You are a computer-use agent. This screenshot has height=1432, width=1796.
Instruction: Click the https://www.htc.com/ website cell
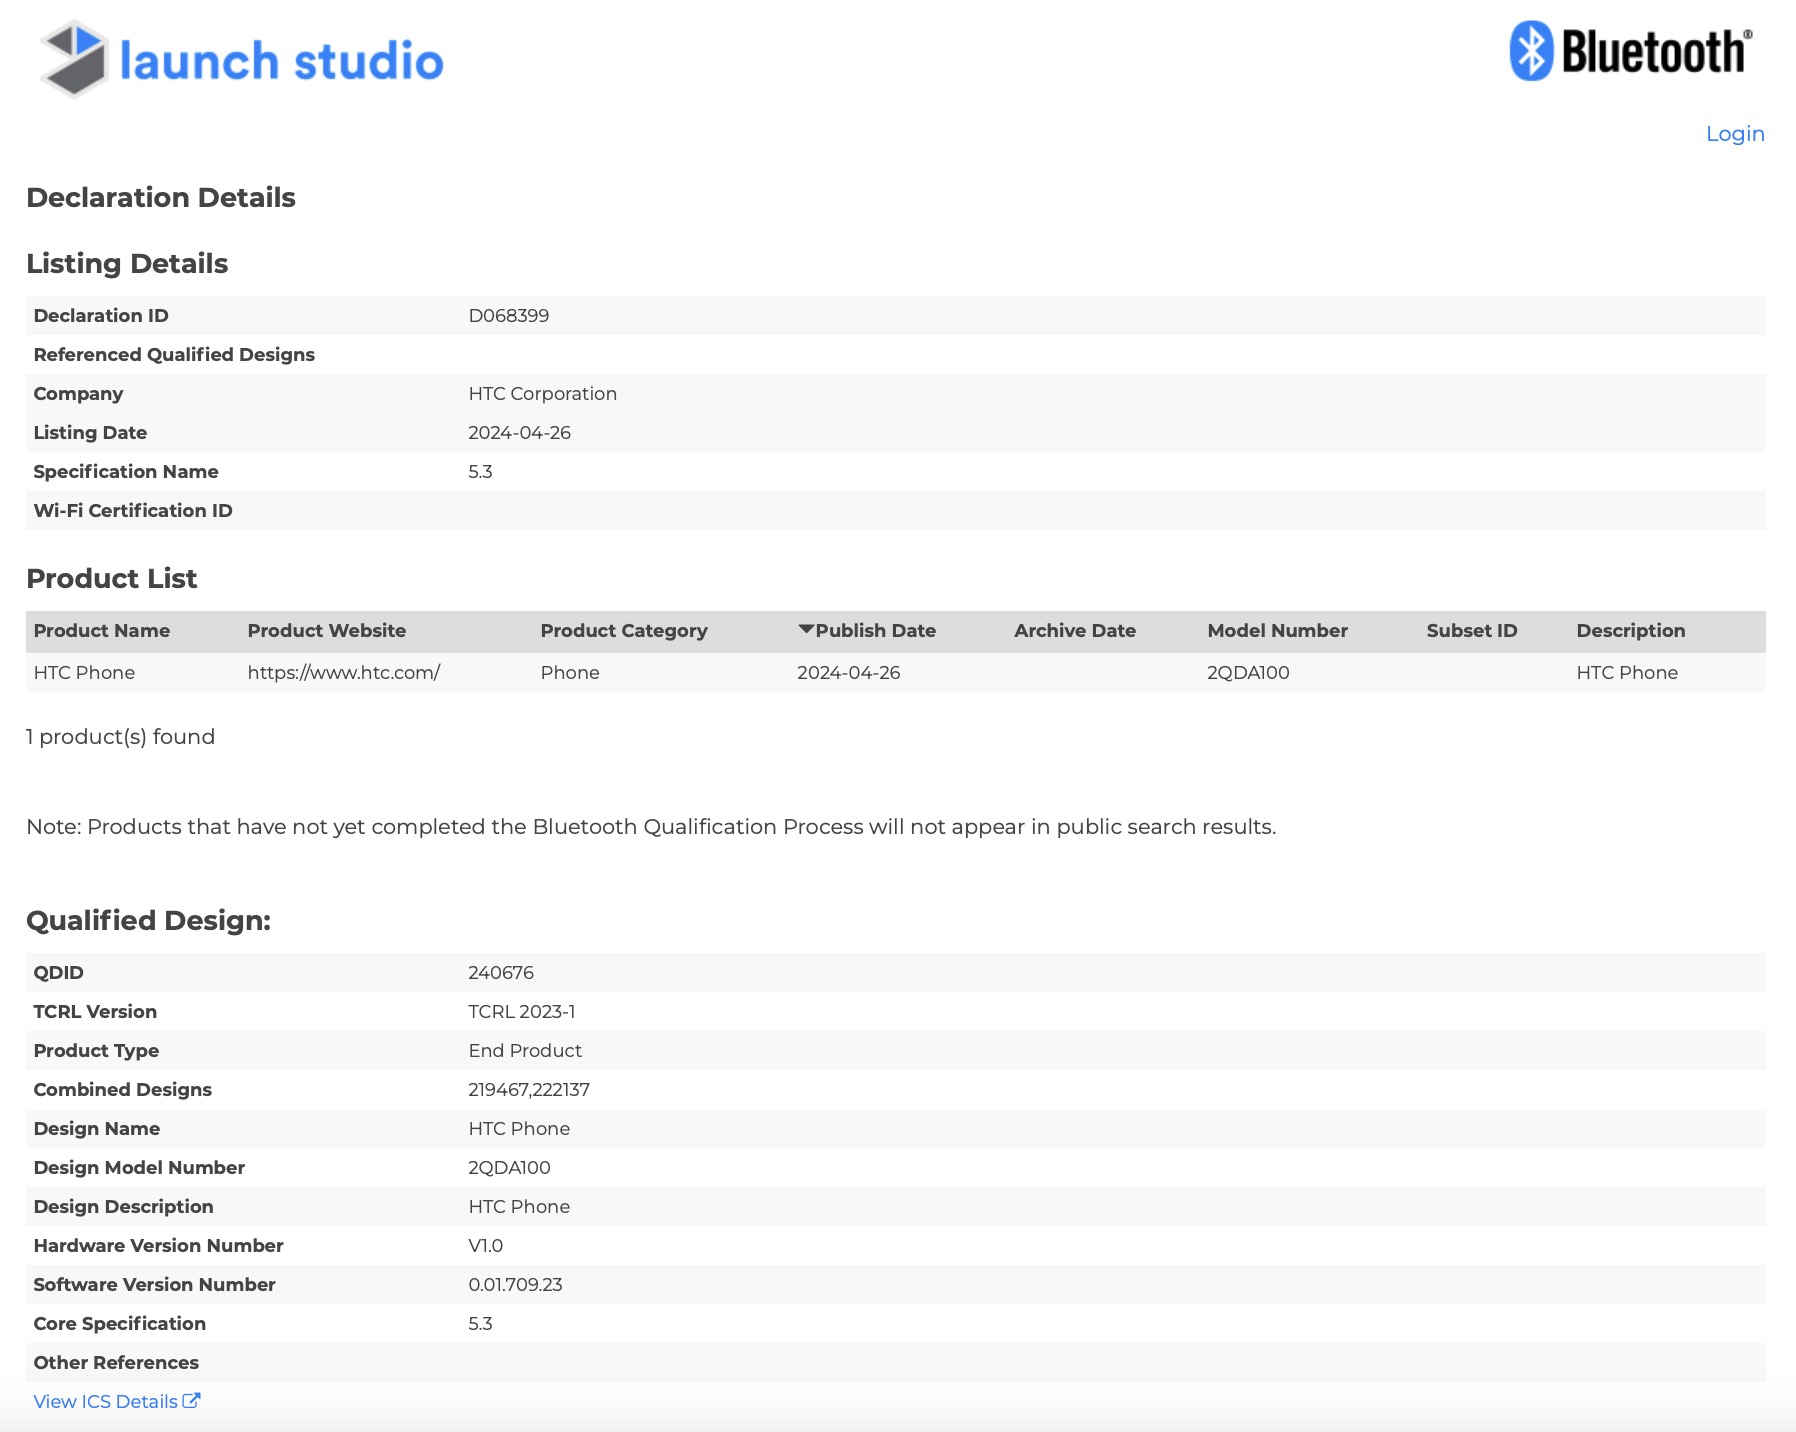pyautogui.click(x=344, y=672)
